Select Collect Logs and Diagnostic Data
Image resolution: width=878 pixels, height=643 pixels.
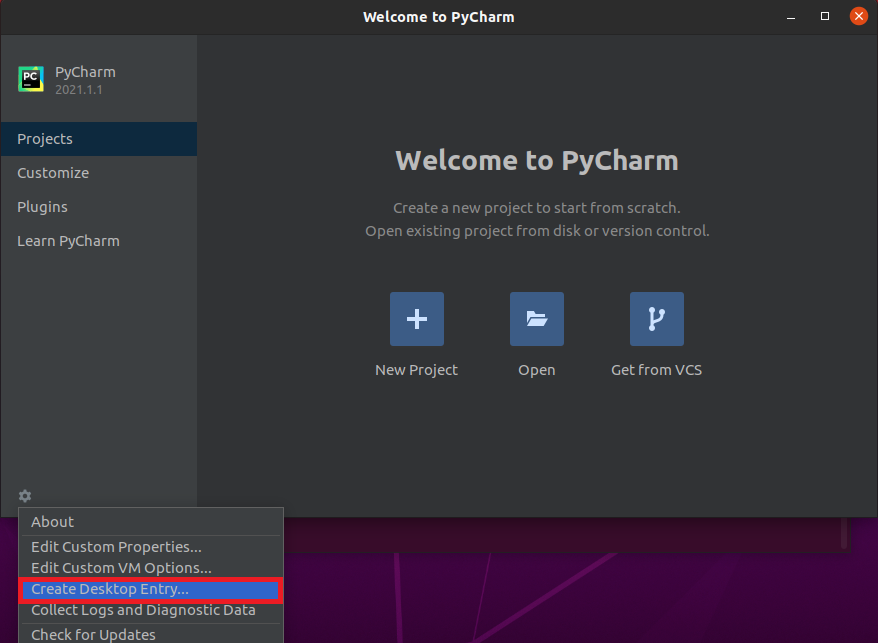(x=143, y=610)
